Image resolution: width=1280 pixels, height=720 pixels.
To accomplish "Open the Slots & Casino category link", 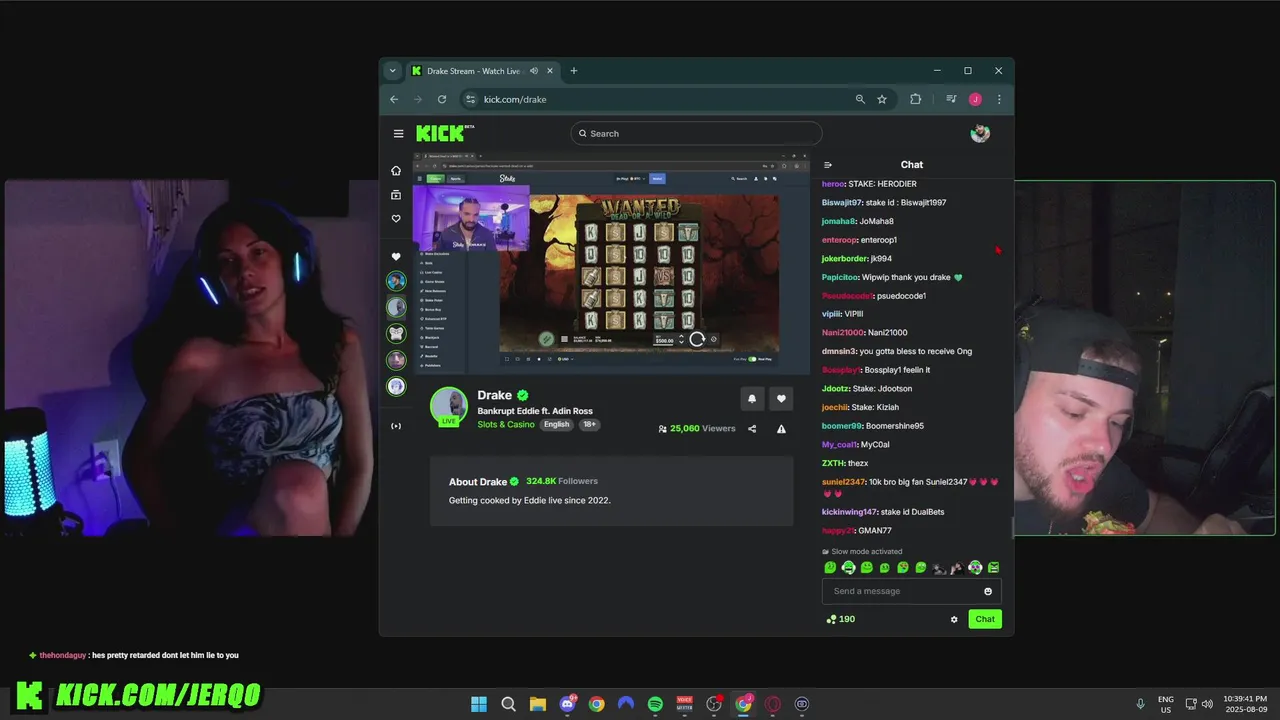I will 506,424.
